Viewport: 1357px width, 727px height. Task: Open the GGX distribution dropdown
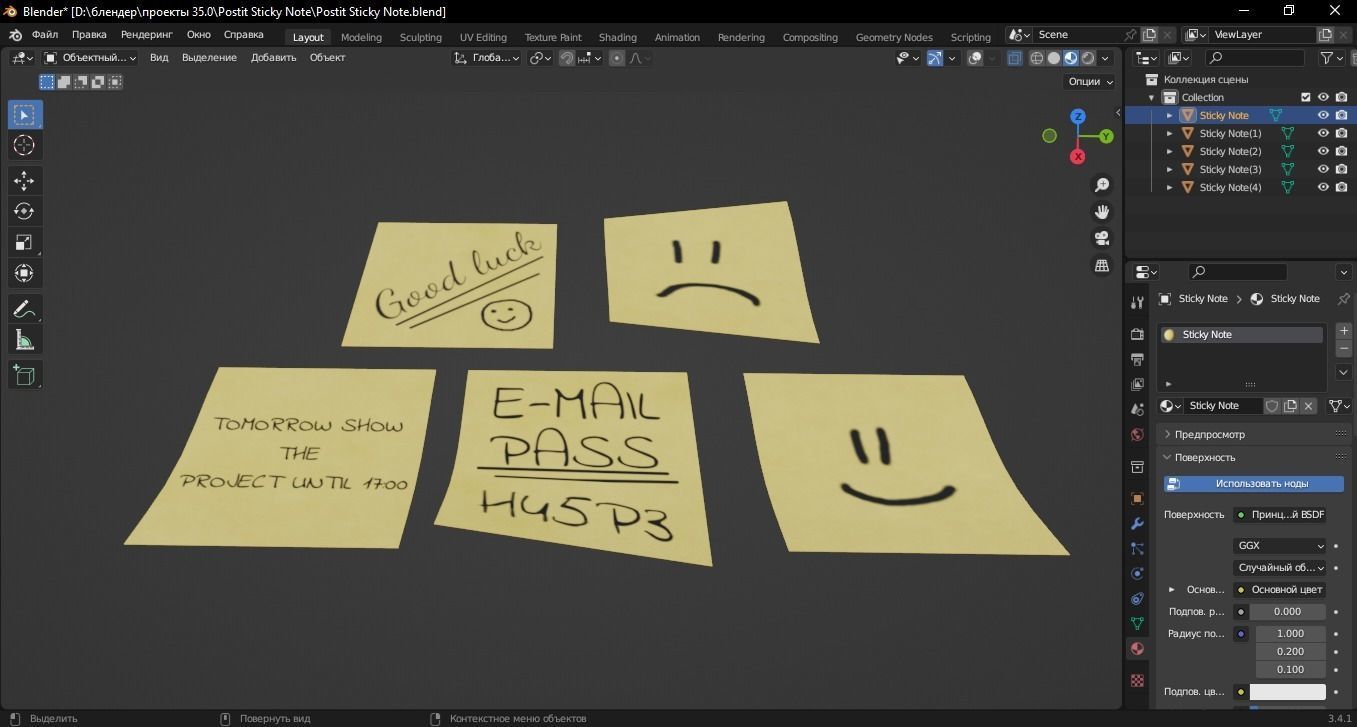[1280, 545]
